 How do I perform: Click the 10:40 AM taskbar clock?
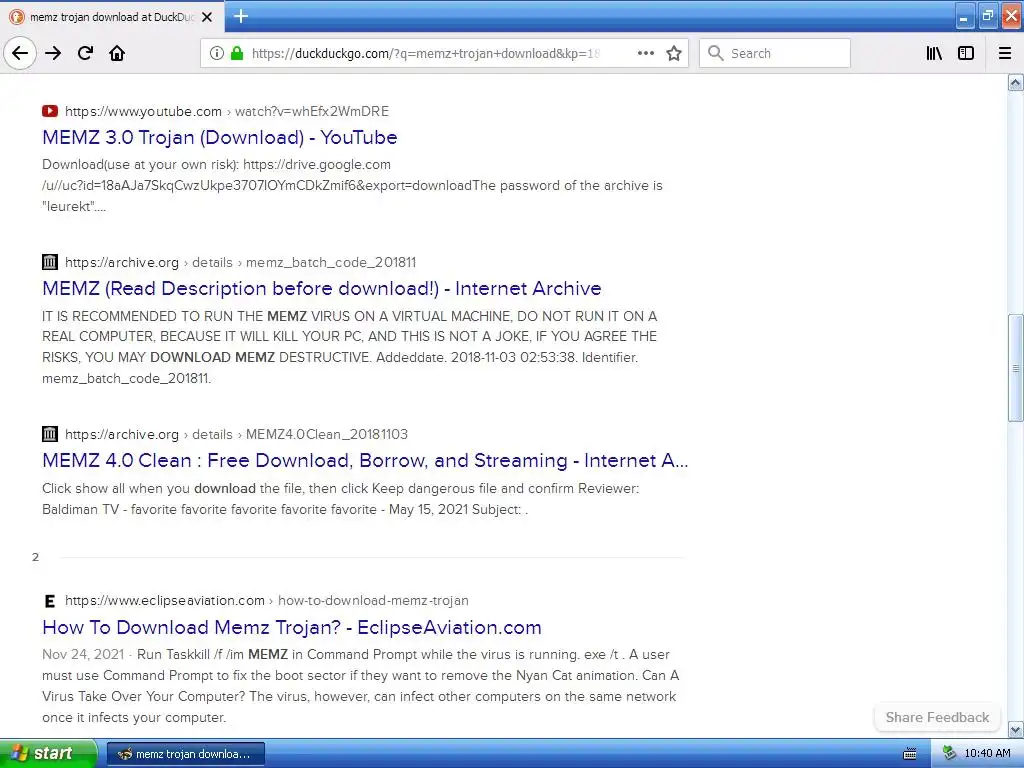pos(987,753)
